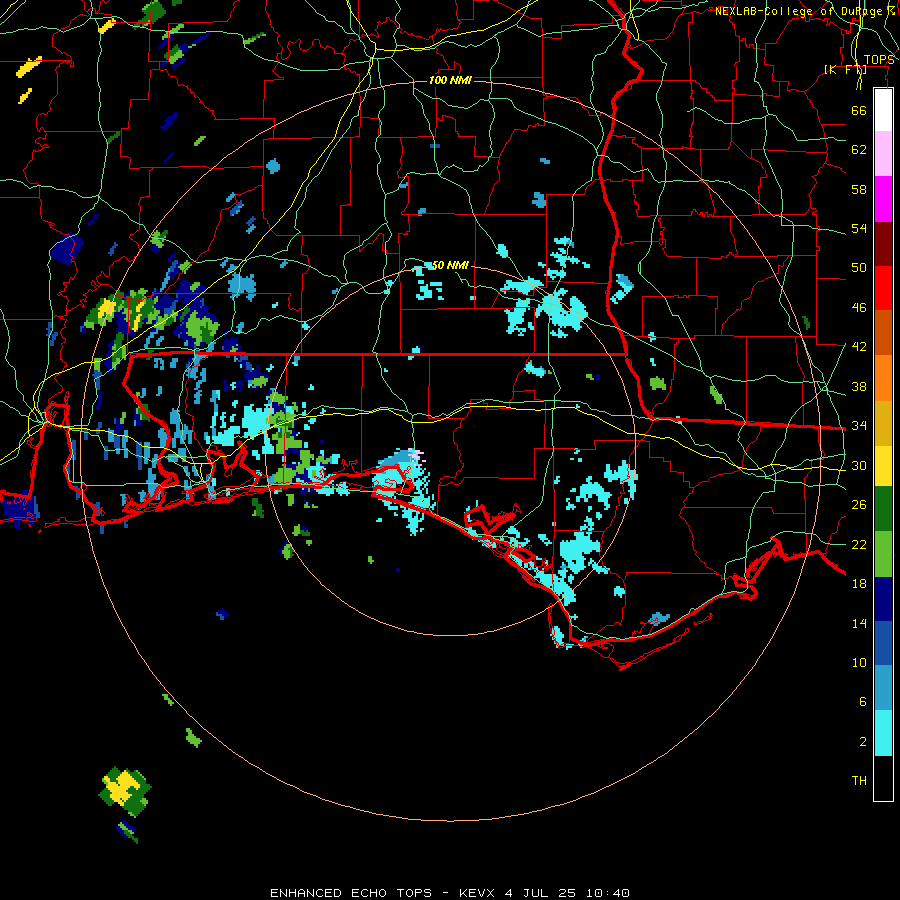Click legend value "38"
This screenshot has height=900, width=900.
pos(859,386)
